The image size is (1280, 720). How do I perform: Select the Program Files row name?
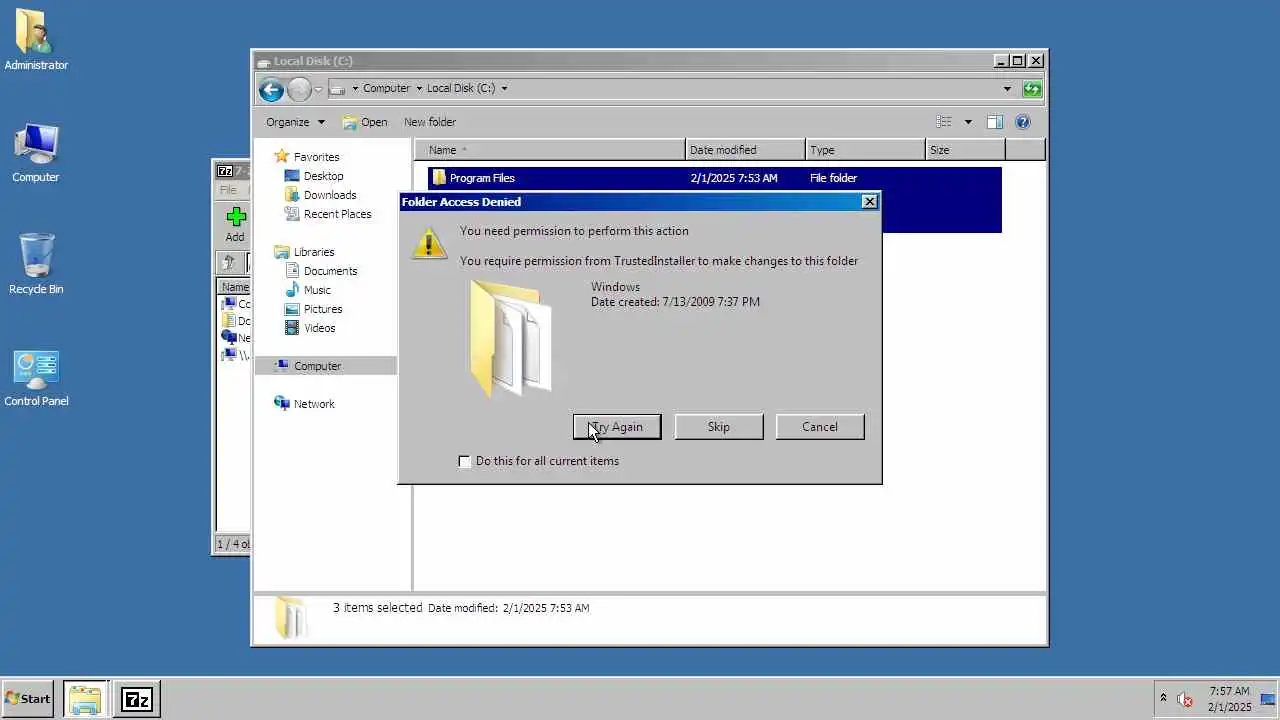tap(482, 178)
